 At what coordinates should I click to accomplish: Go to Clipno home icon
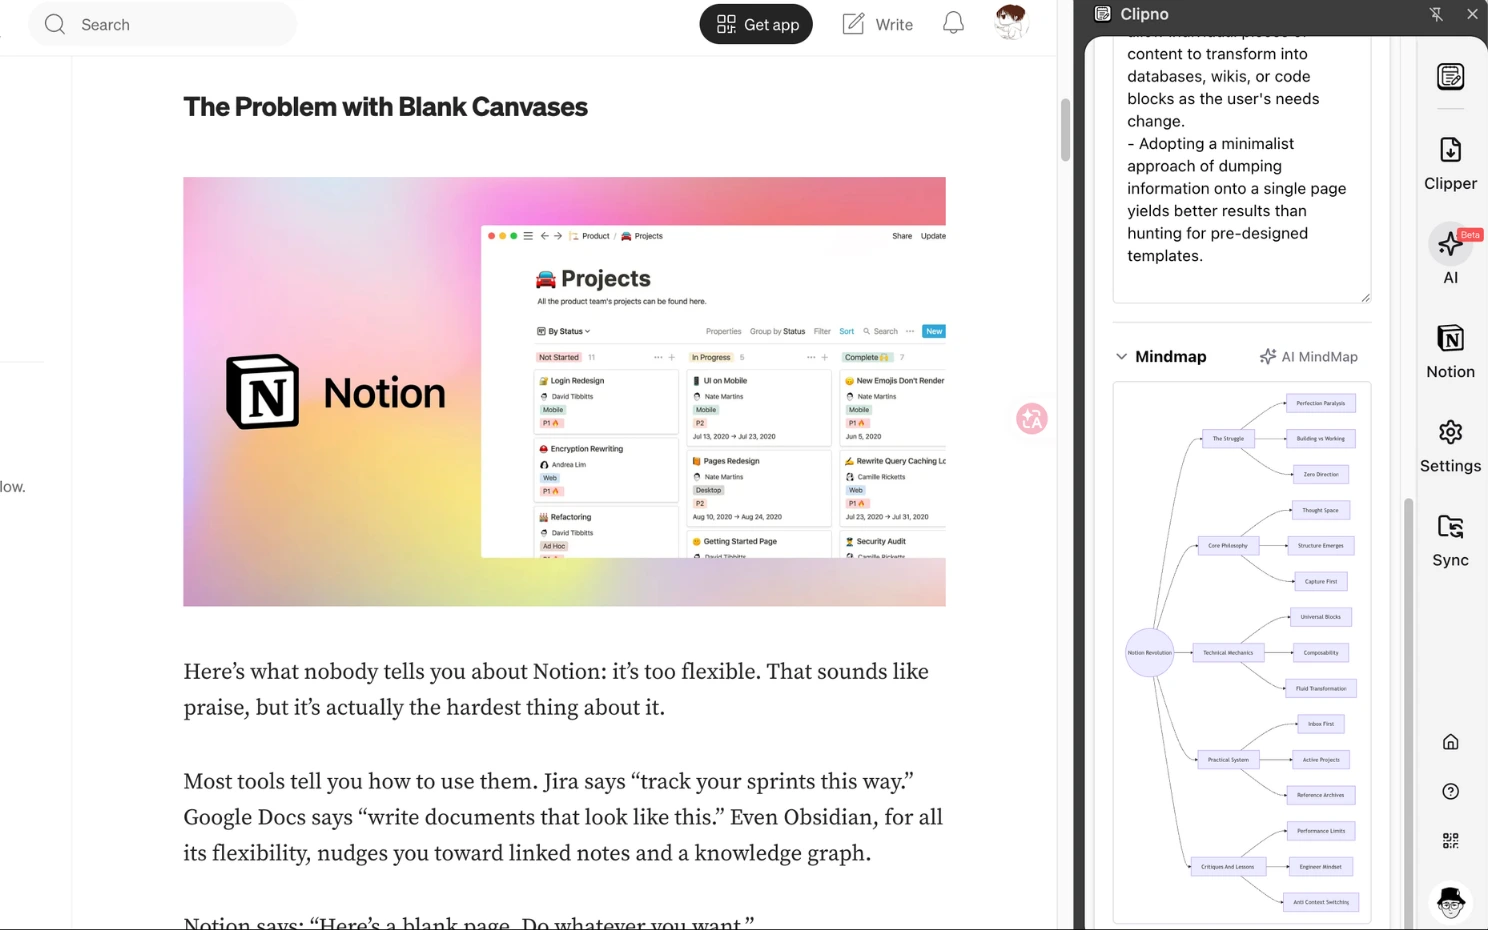click(1451, 742)
